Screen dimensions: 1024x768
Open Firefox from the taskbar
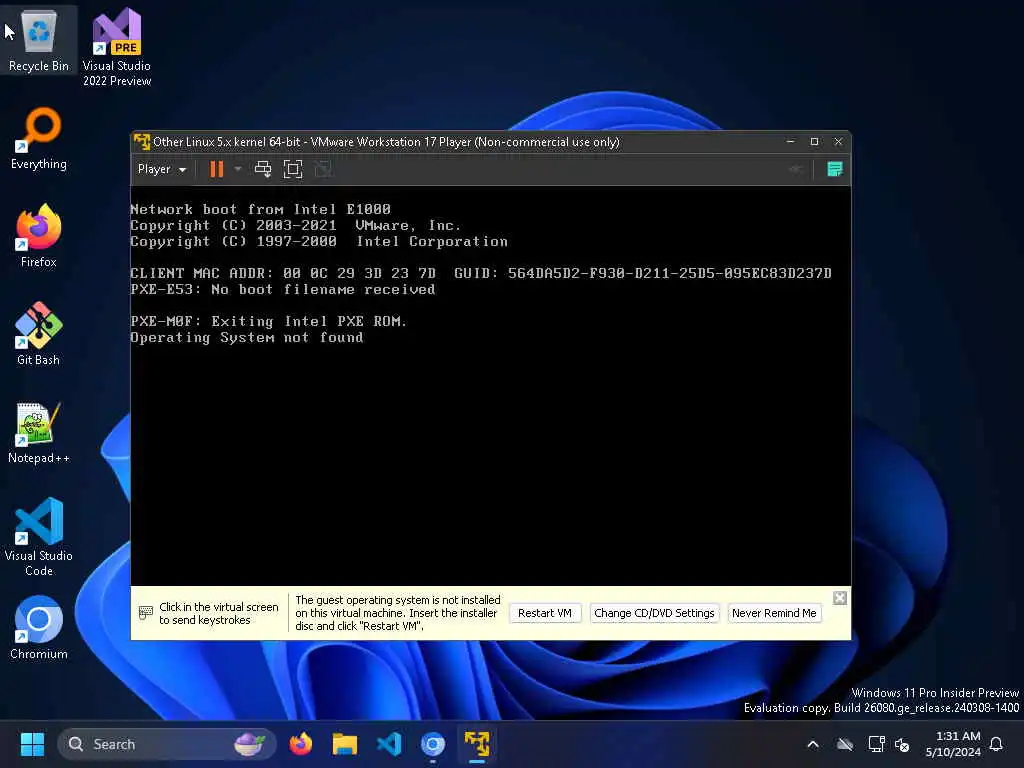(300, 744)
